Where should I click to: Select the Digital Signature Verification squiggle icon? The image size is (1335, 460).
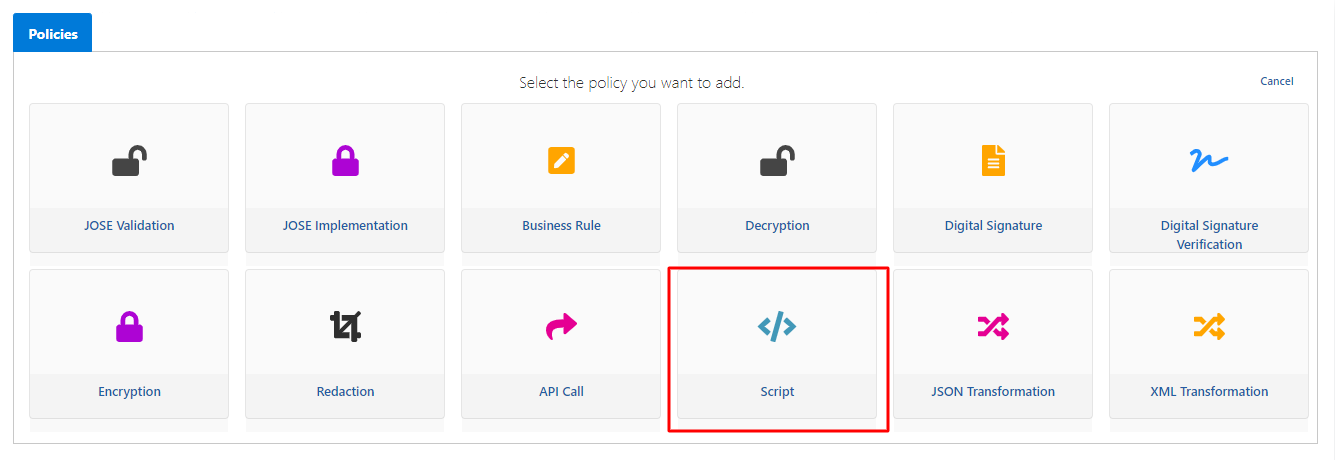pyautogui.click(x=1209, y=160)
